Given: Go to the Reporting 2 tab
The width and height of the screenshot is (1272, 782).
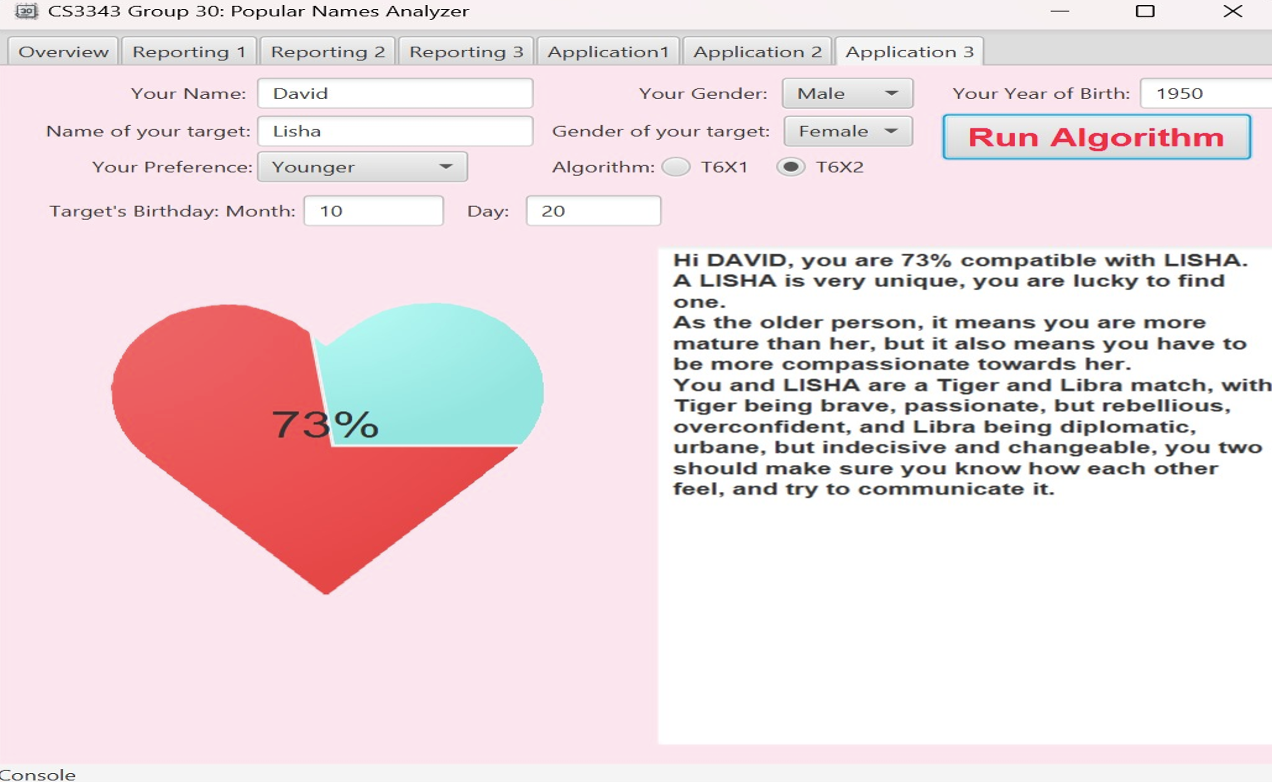Looking at the screenshot, I should 327,52.
